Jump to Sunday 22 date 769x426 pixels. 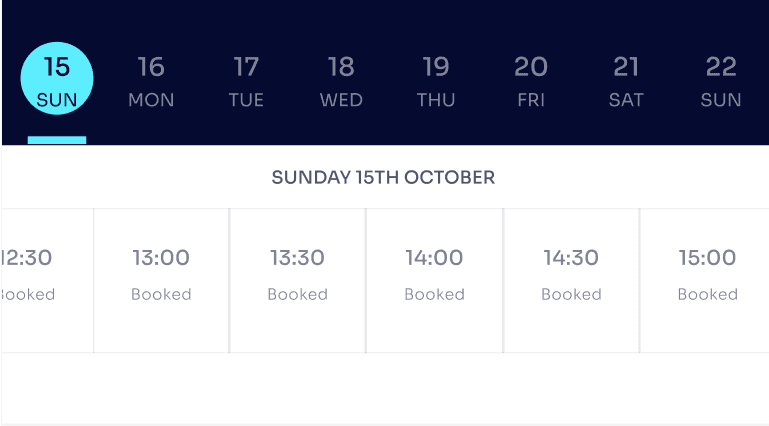coord(721,82)
